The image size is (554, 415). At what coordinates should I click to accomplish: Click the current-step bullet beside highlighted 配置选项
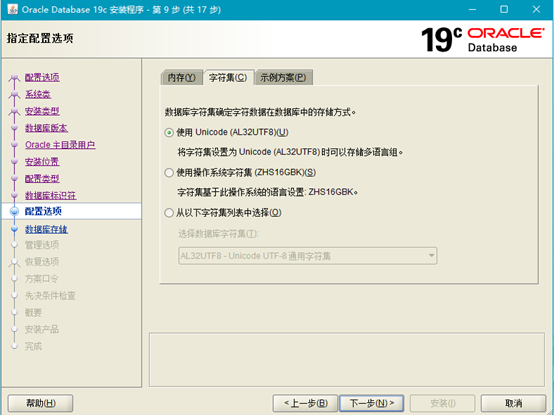pos(14,211)
